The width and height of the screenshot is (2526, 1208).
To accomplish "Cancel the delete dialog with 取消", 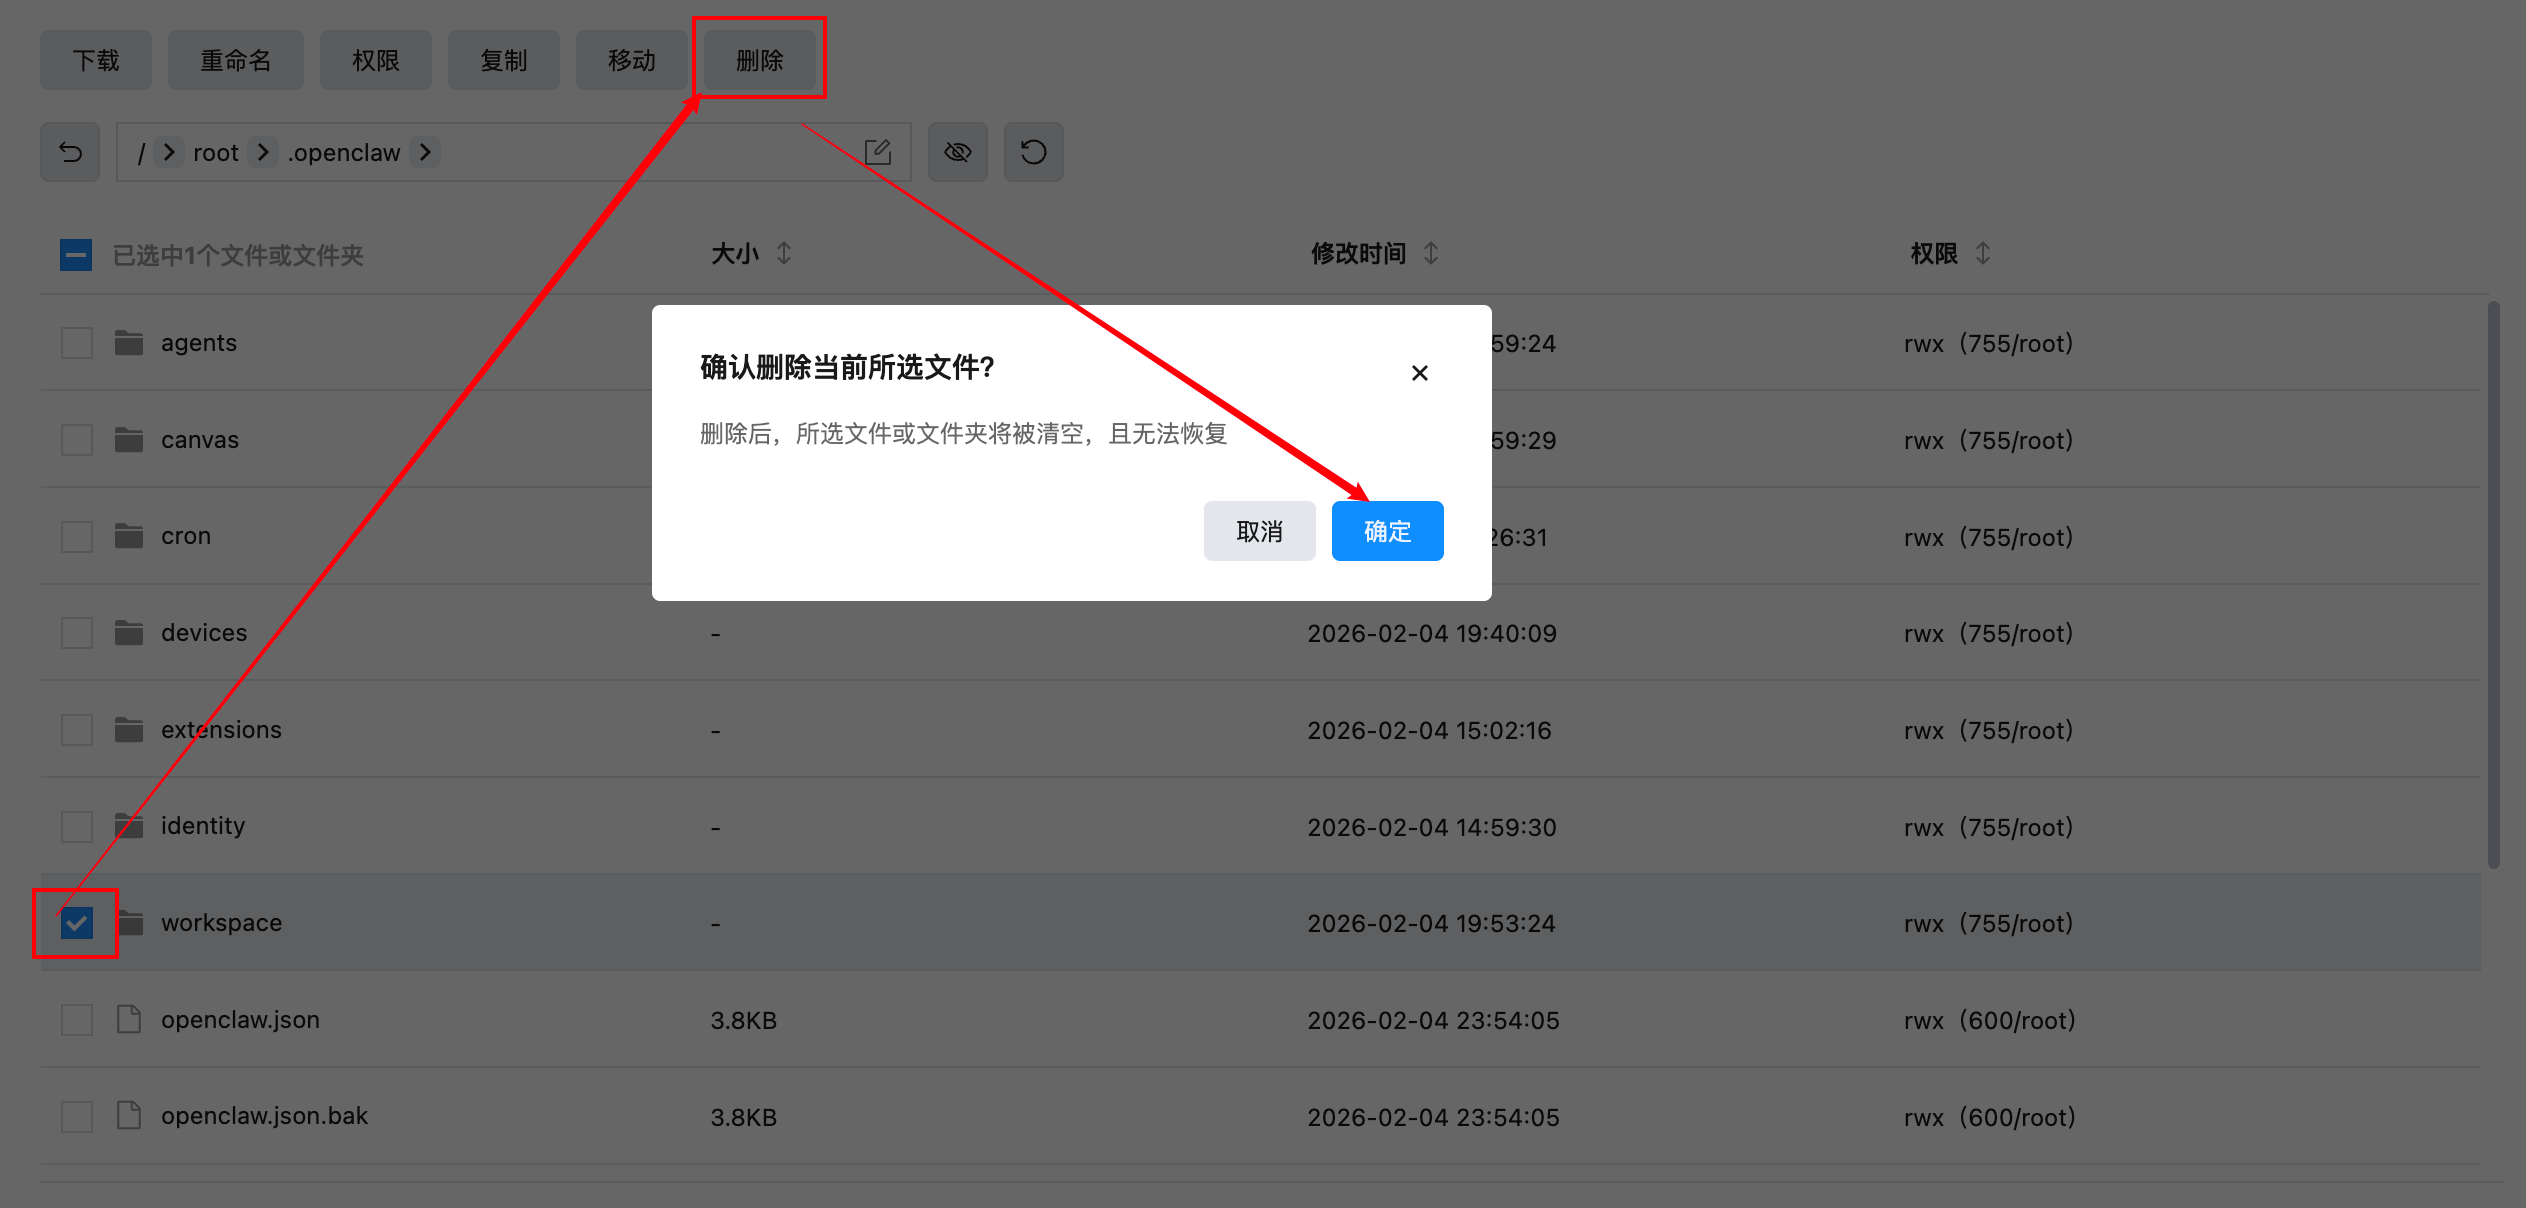I will 1259,531.
